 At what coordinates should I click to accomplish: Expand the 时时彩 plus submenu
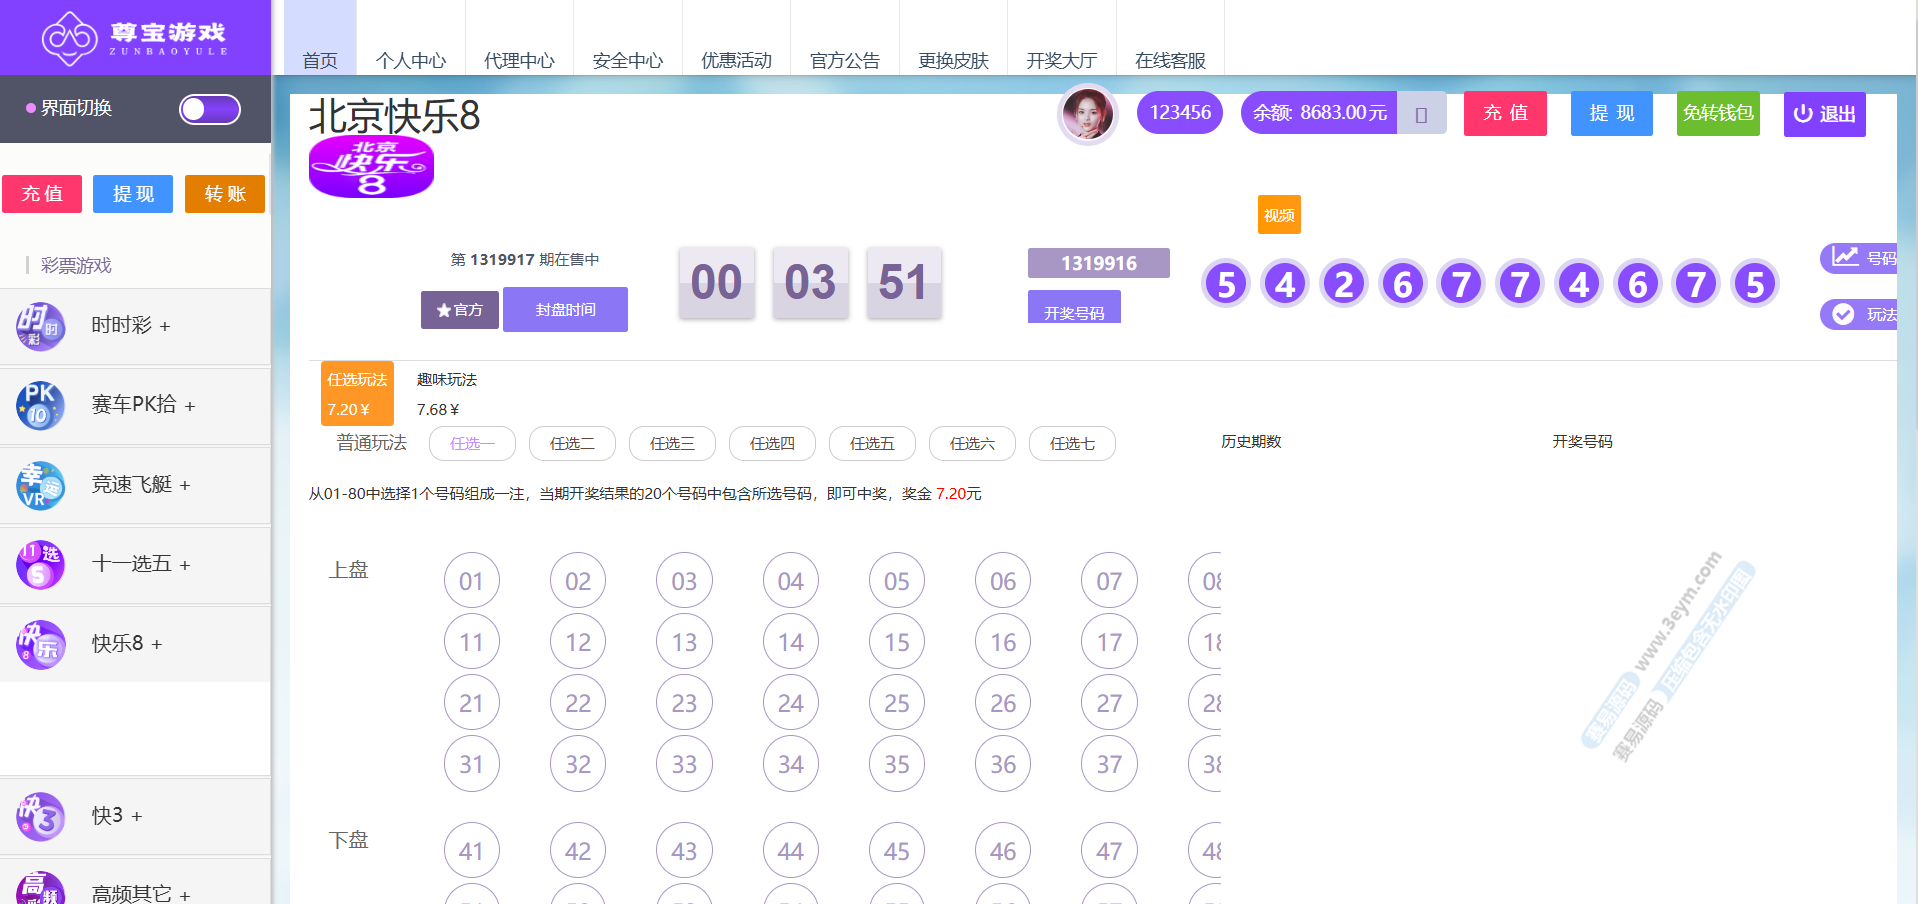coord(165,327)
